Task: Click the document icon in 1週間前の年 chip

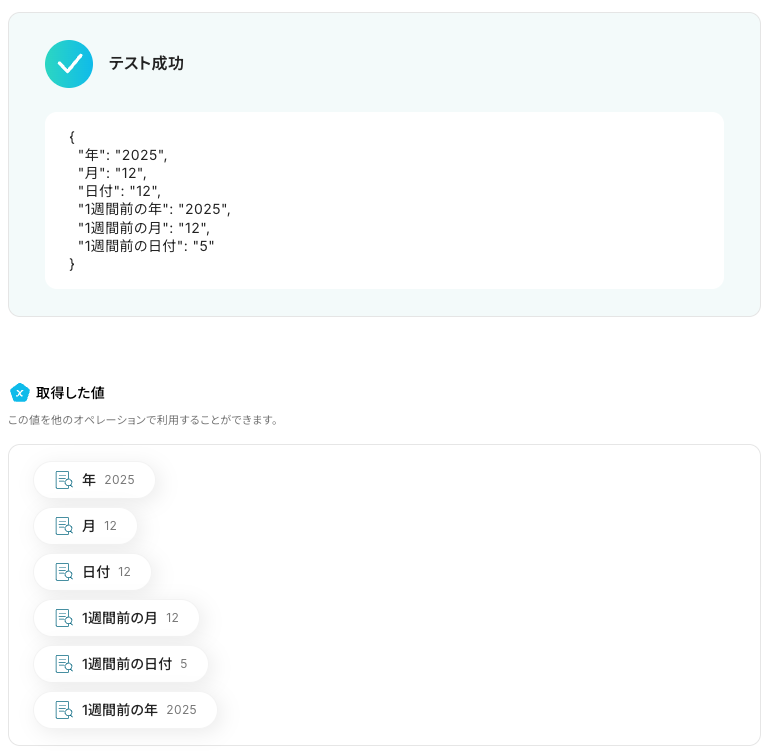Action: click(x=64, y=710)
